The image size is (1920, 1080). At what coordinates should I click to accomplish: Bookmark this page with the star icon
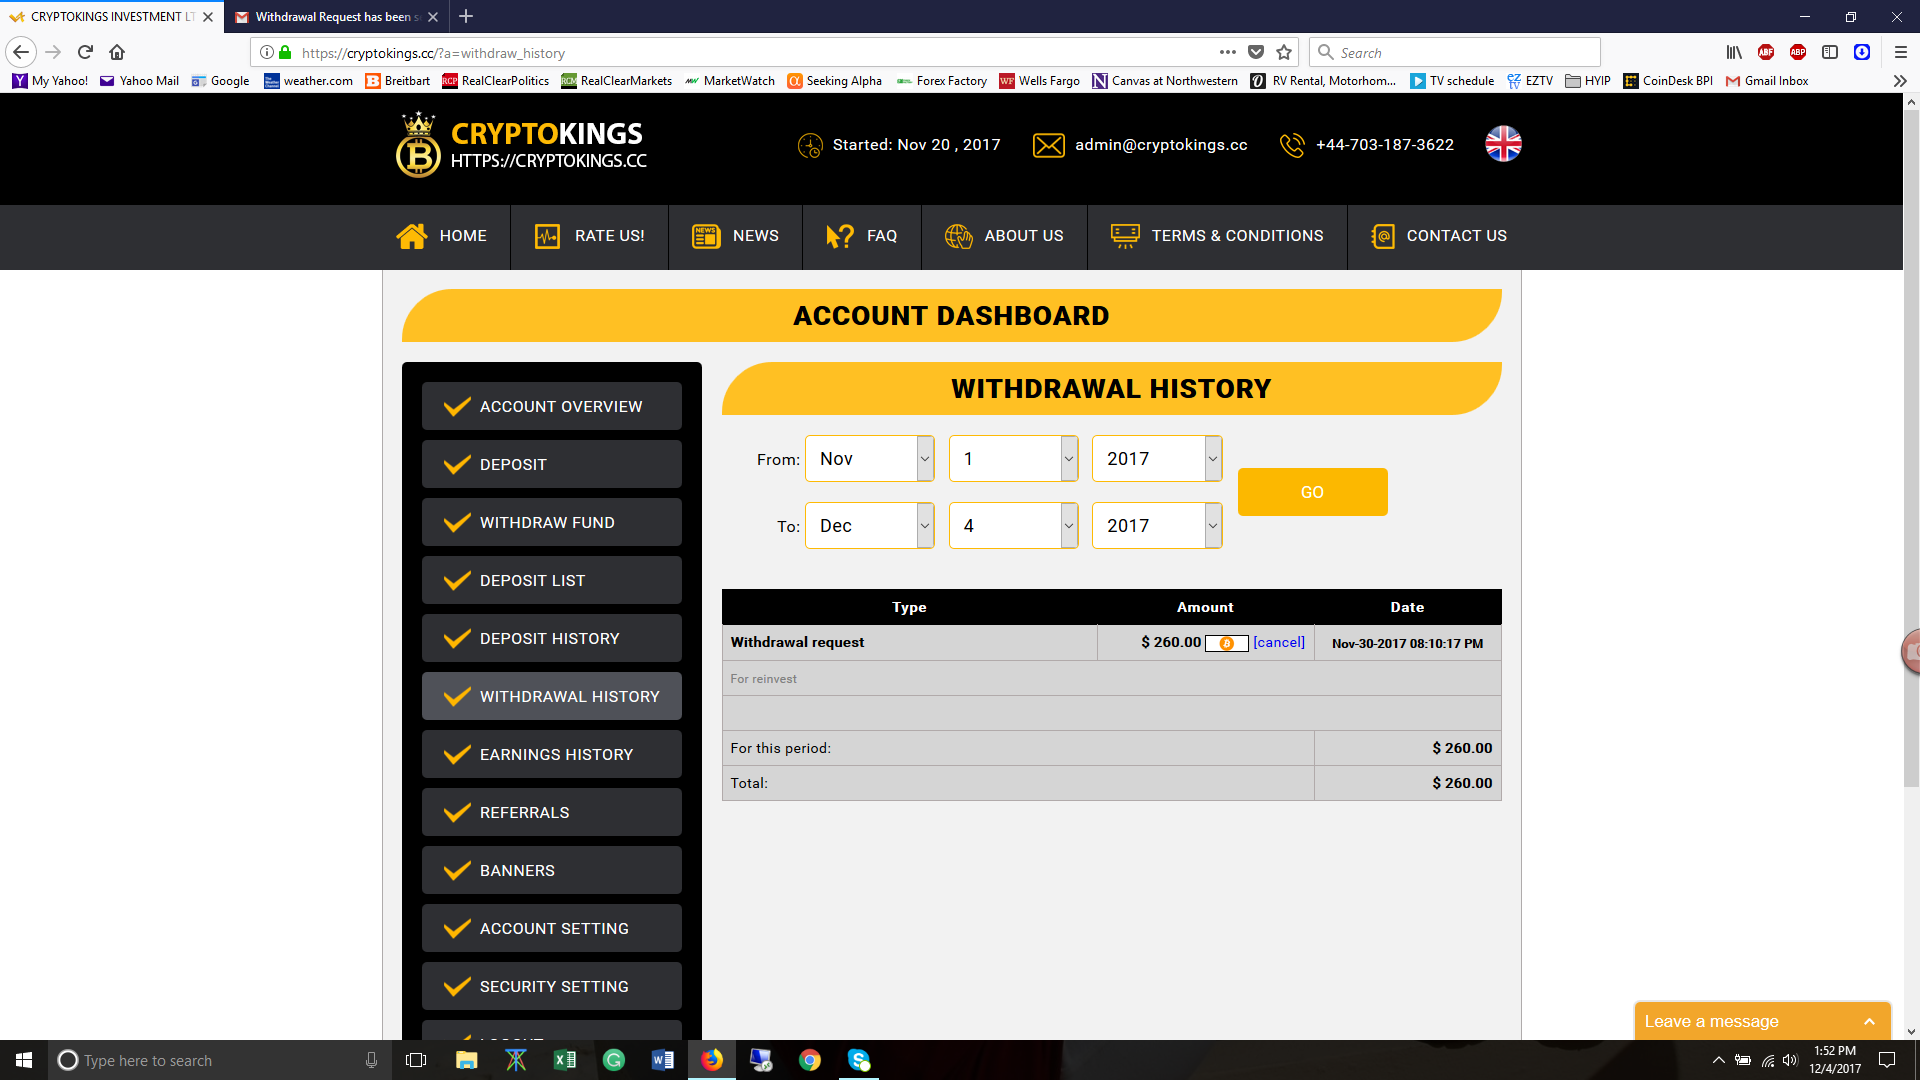pyautogui.click(x=1285, y=52)
